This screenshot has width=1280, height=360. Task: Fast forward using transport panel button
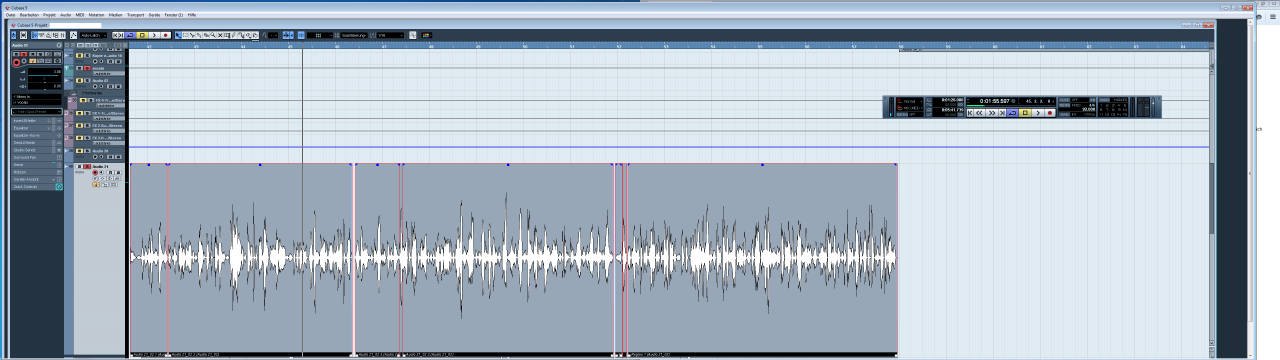(992, 113)
